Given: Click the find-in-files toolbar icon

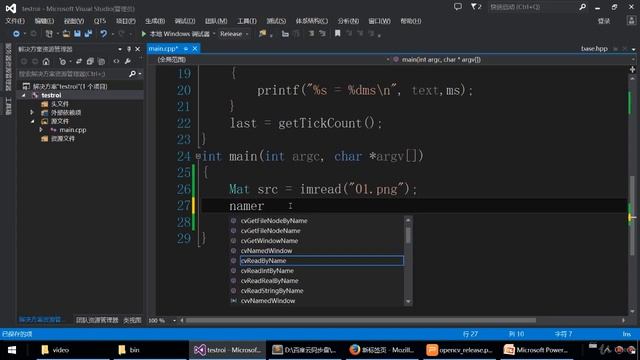Looking at the screenshot, I should pyautogui.click(x=262, y=34).
